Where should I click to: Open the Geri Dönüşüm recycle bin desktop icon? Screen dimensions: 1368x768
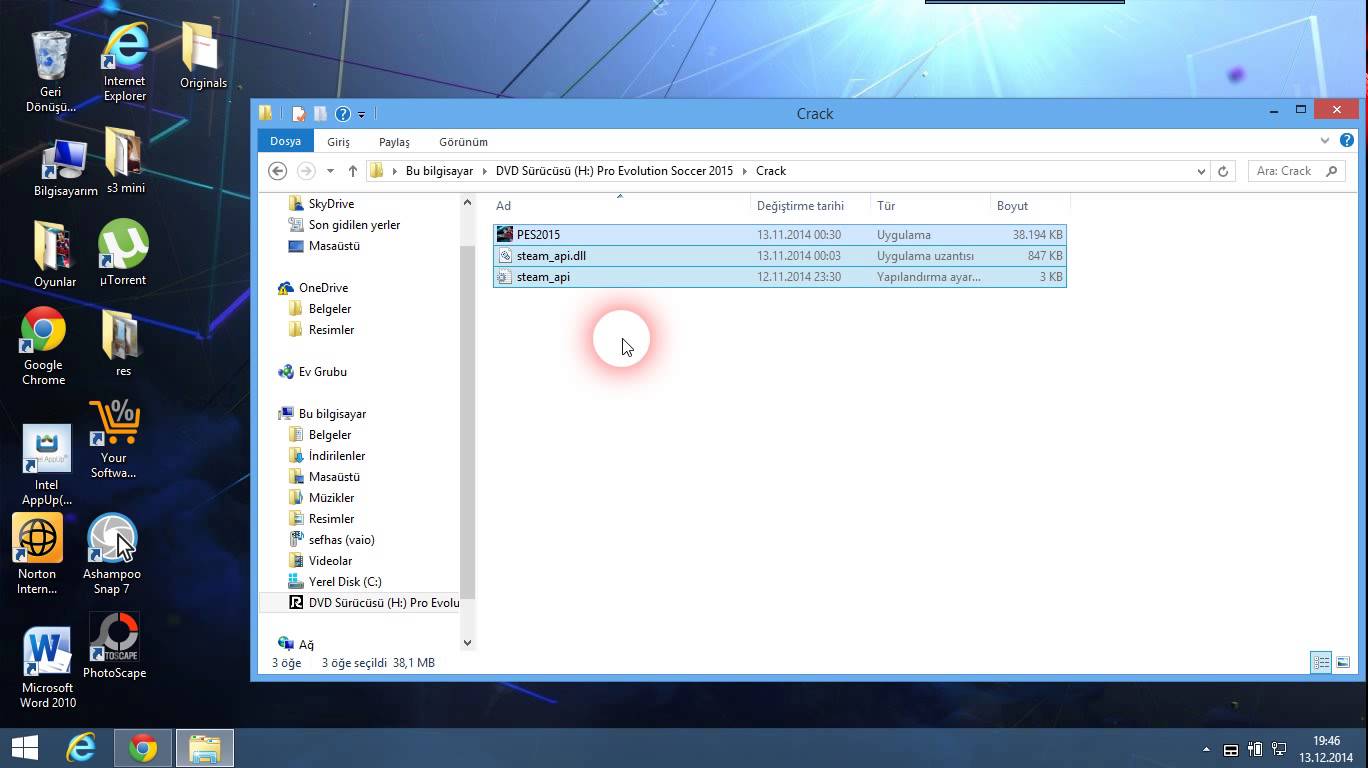coord(50,70)
